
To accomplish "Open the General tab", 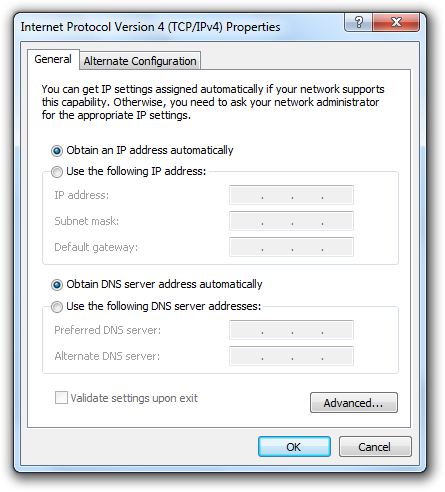I will (x=53, y=59).
